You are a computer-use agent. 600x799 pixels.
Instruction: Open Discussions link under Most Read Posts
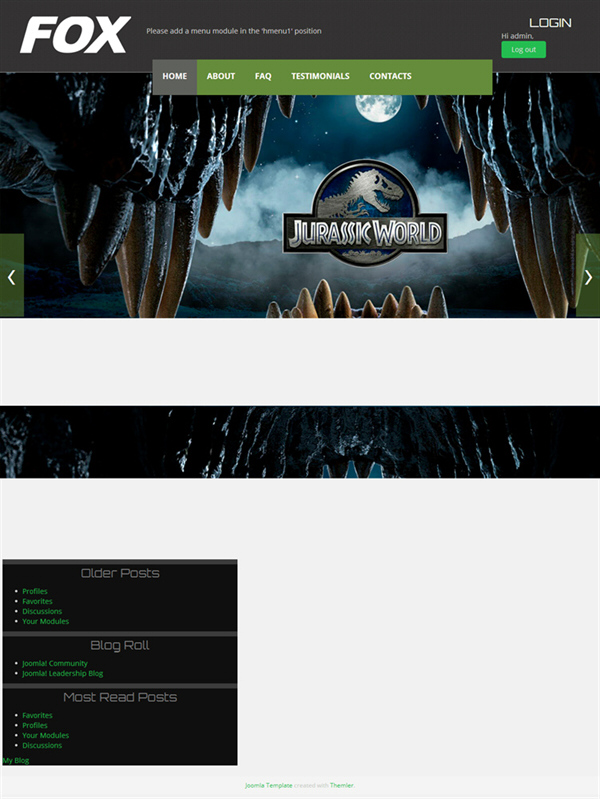pos(42,745)
